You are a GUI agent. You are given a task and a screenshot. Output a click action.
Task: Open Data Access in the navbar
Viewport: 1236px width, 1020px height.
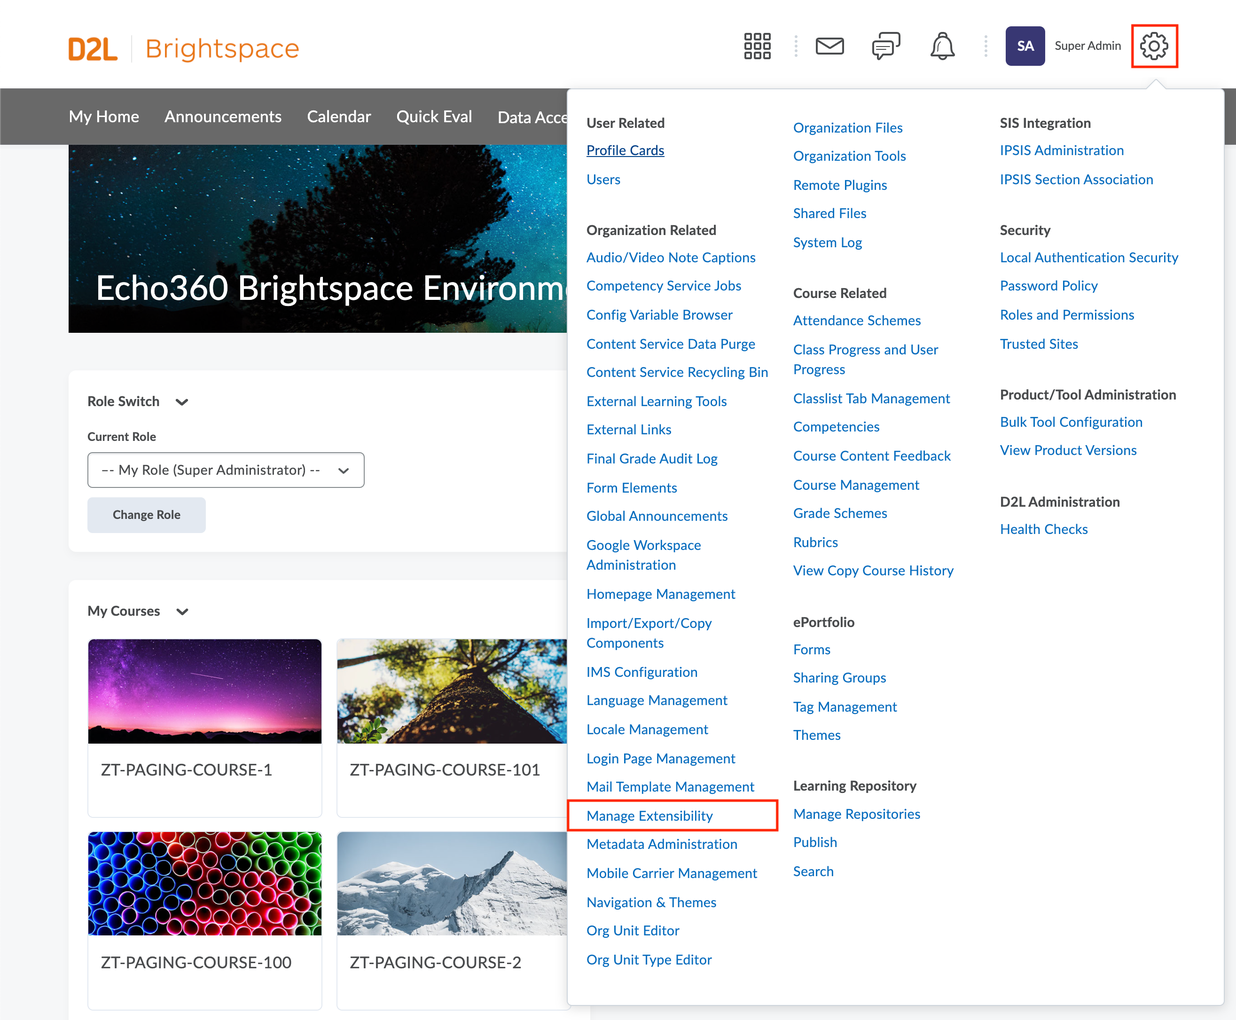(532, 117)
